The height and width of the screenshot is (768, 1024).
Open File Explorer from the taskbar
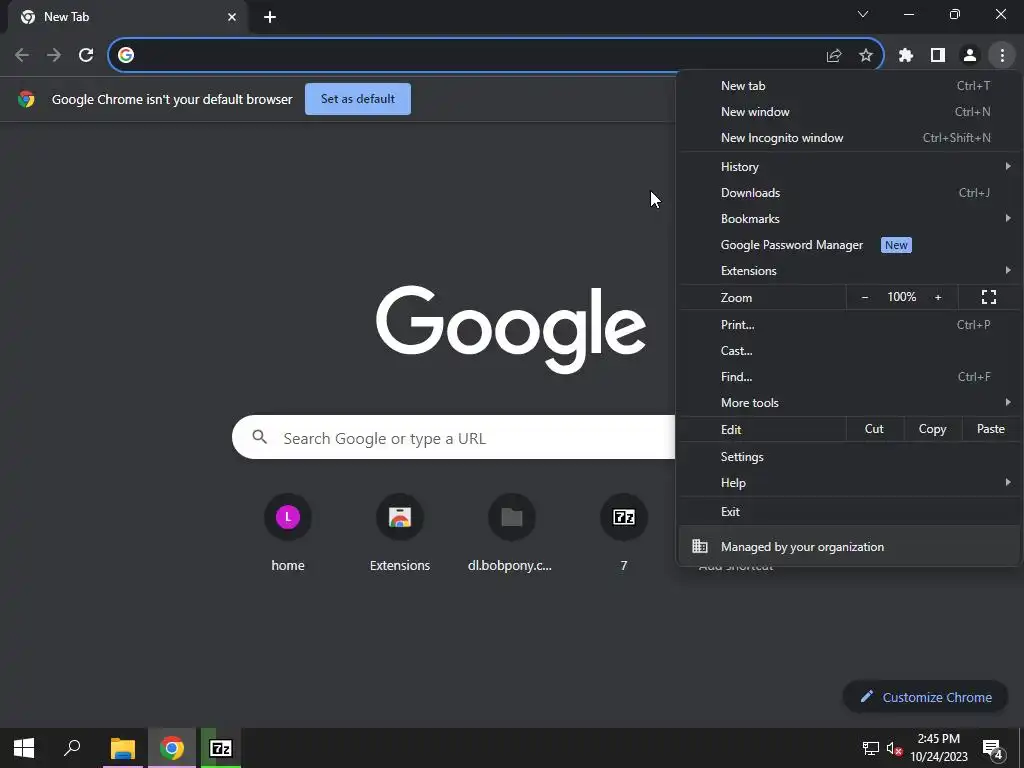122,748
